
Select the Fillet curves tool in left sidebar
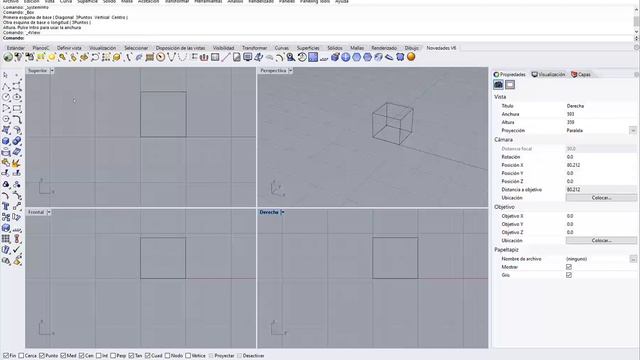click(17, 119)
